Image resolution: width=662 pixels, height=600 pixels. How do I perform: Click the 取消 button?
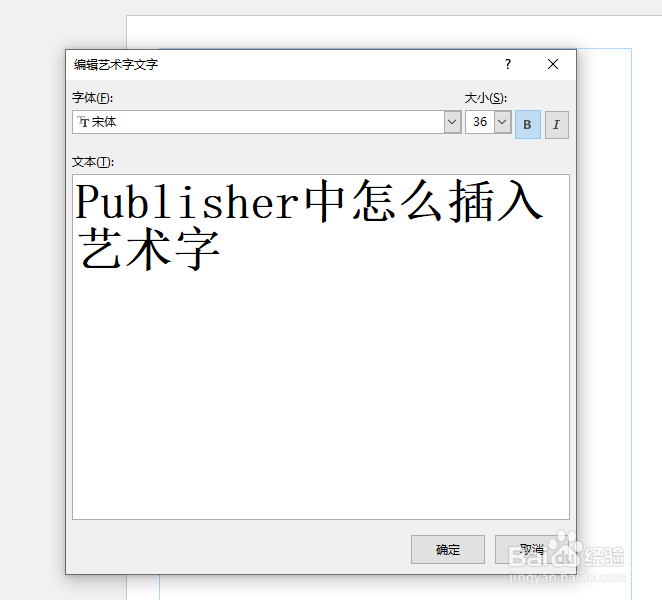pyautogui.click(x=531, y=549)
